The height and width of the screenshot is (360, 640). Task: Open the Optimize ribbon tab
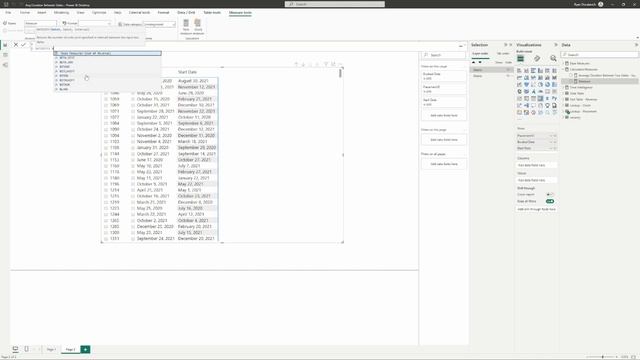99,13
